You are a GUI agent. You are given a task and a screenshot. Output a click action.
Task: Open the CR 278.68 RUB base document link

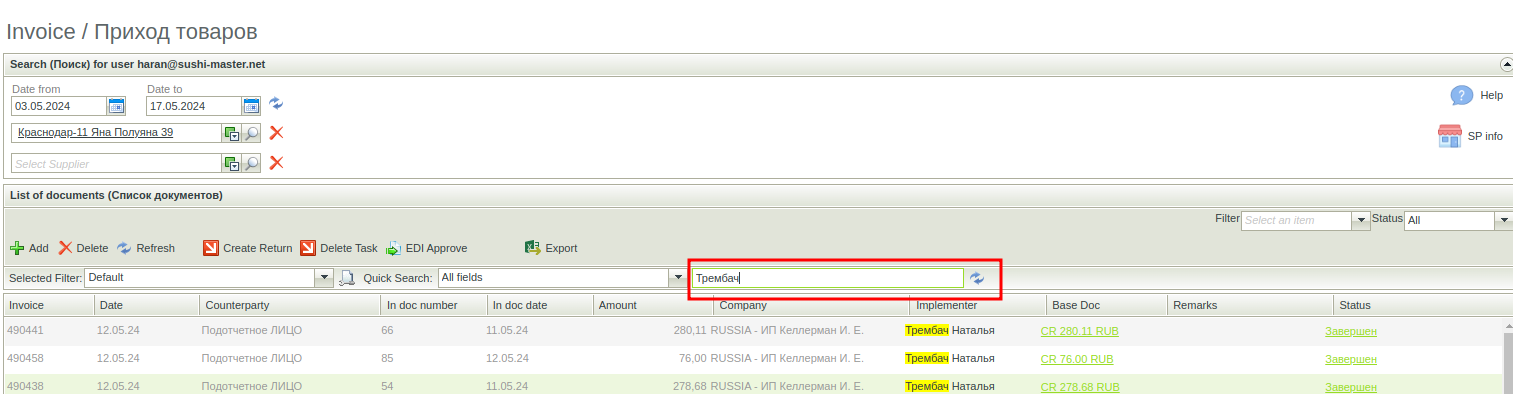tap(1079, 387)
